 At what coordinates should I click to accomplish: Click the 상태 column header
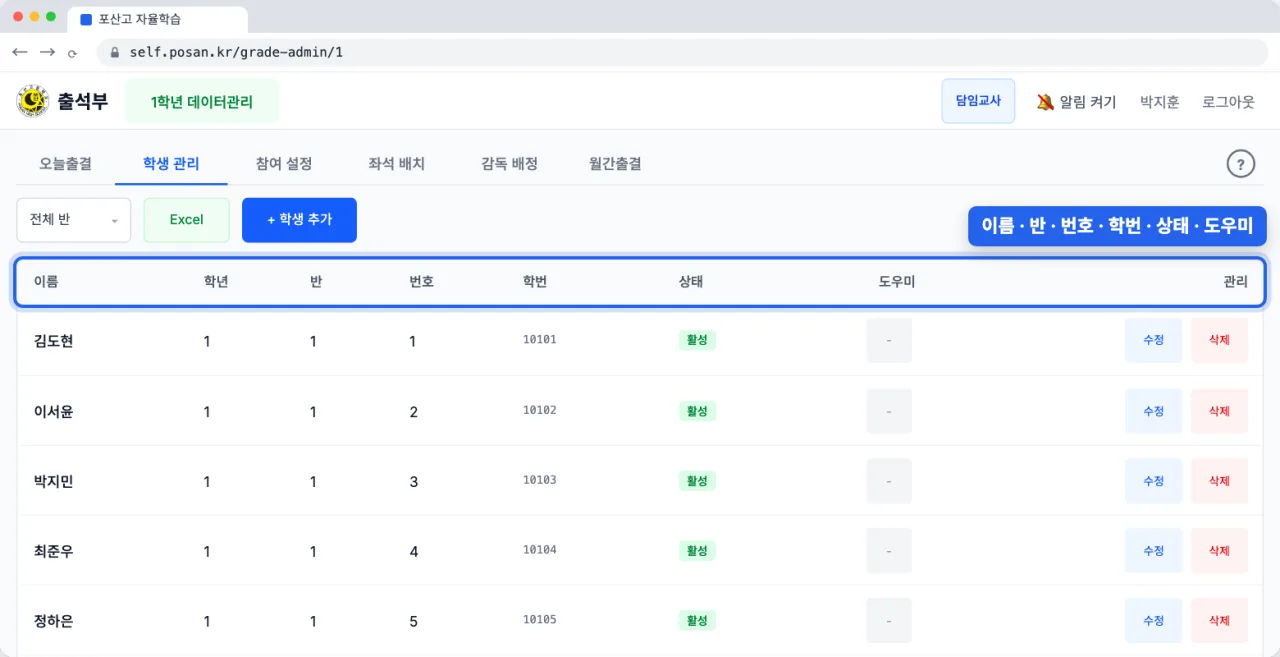tap(691, 282)
